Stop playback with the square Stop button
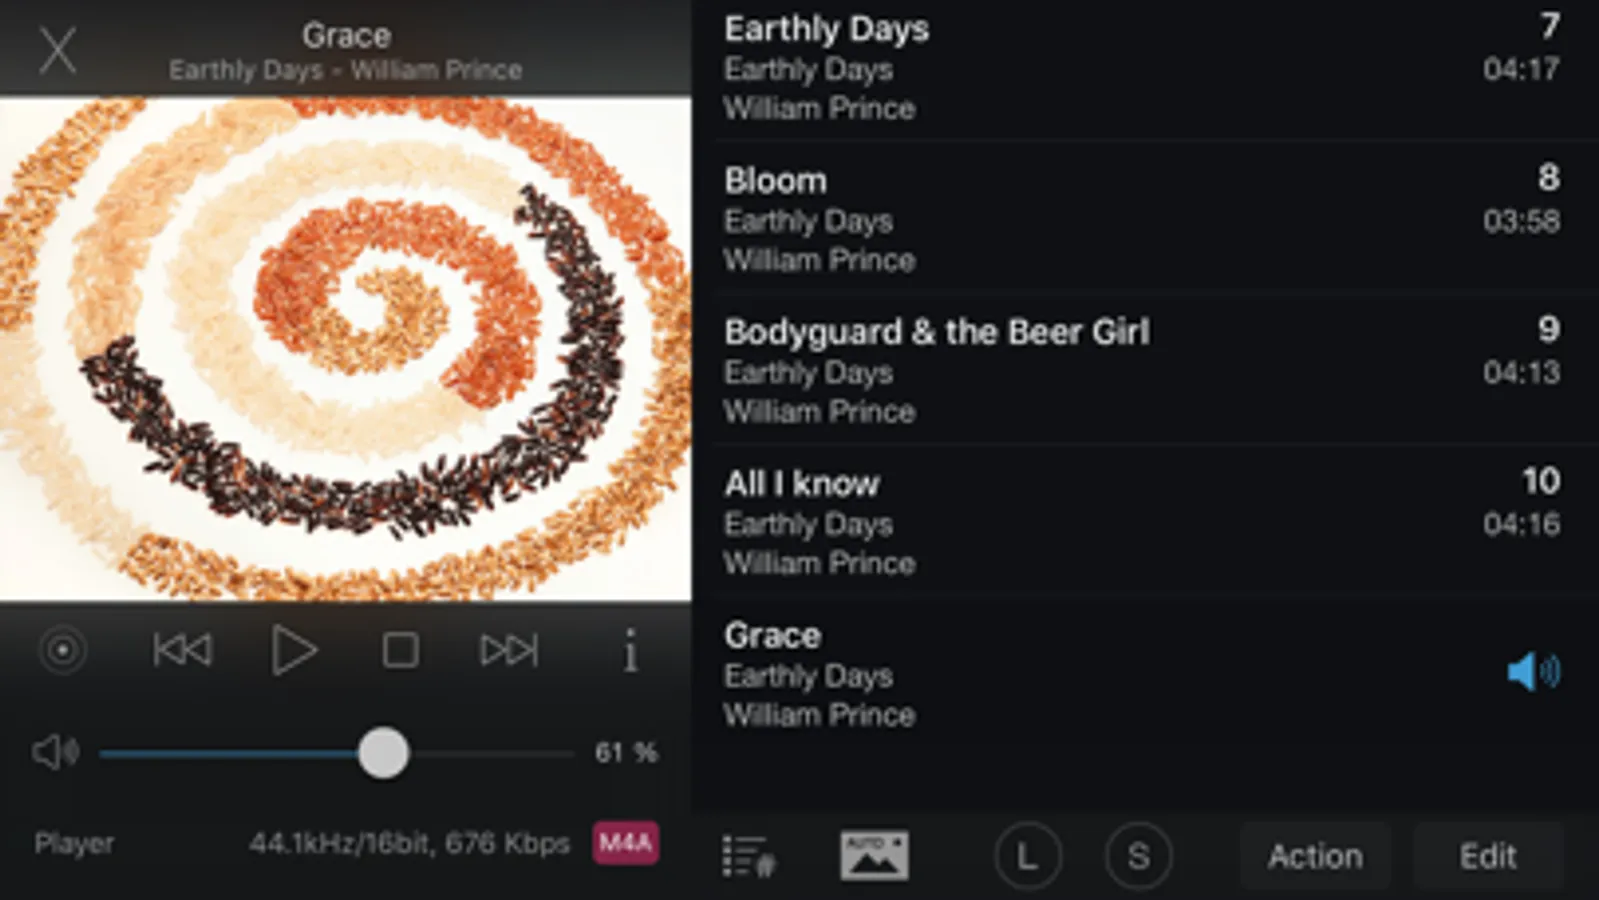 pyautogui.click(x=400, y=650)
